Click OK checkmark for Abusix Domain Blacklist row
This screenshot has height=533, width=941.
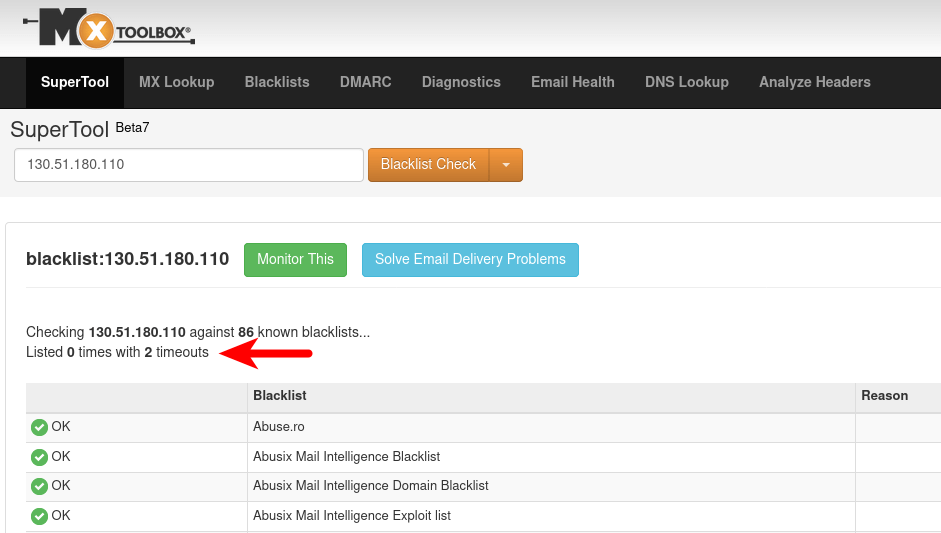pos(39,487)
